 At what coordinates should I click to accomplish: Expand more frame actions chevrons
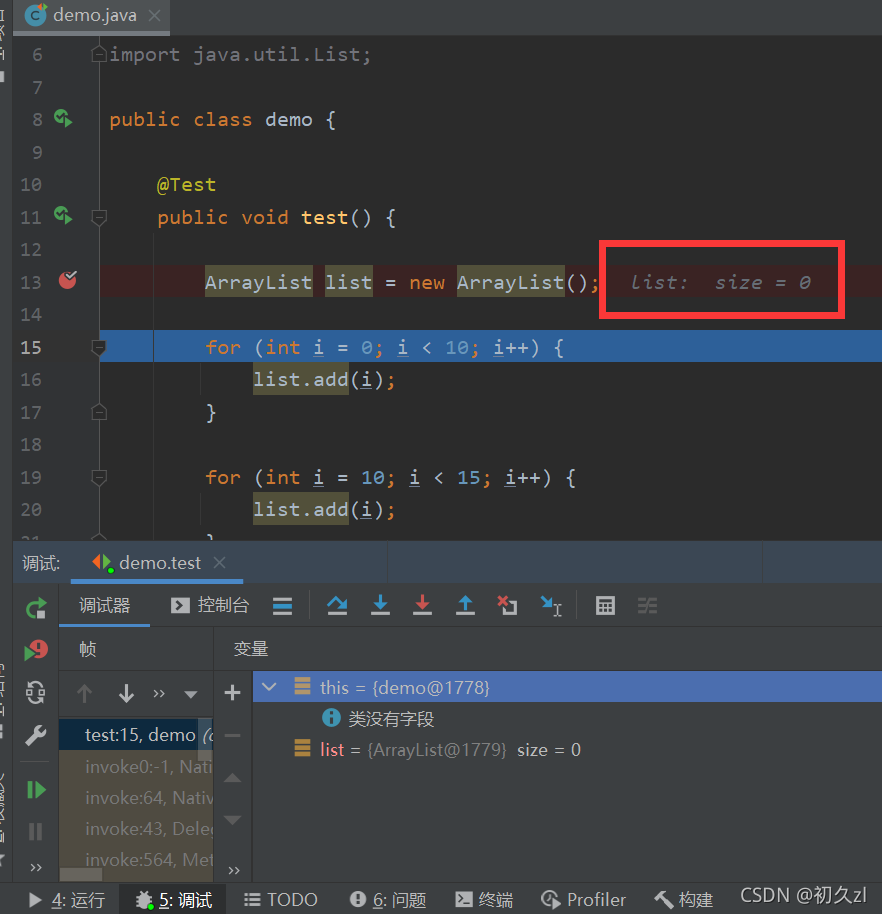pyautogui.click(x=159, y=693)
